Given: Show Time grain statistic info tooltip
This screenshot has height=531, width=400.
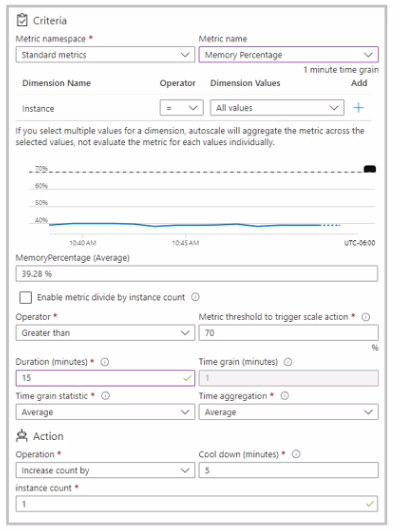Looking at the screenshot, I should coord(105,396).
